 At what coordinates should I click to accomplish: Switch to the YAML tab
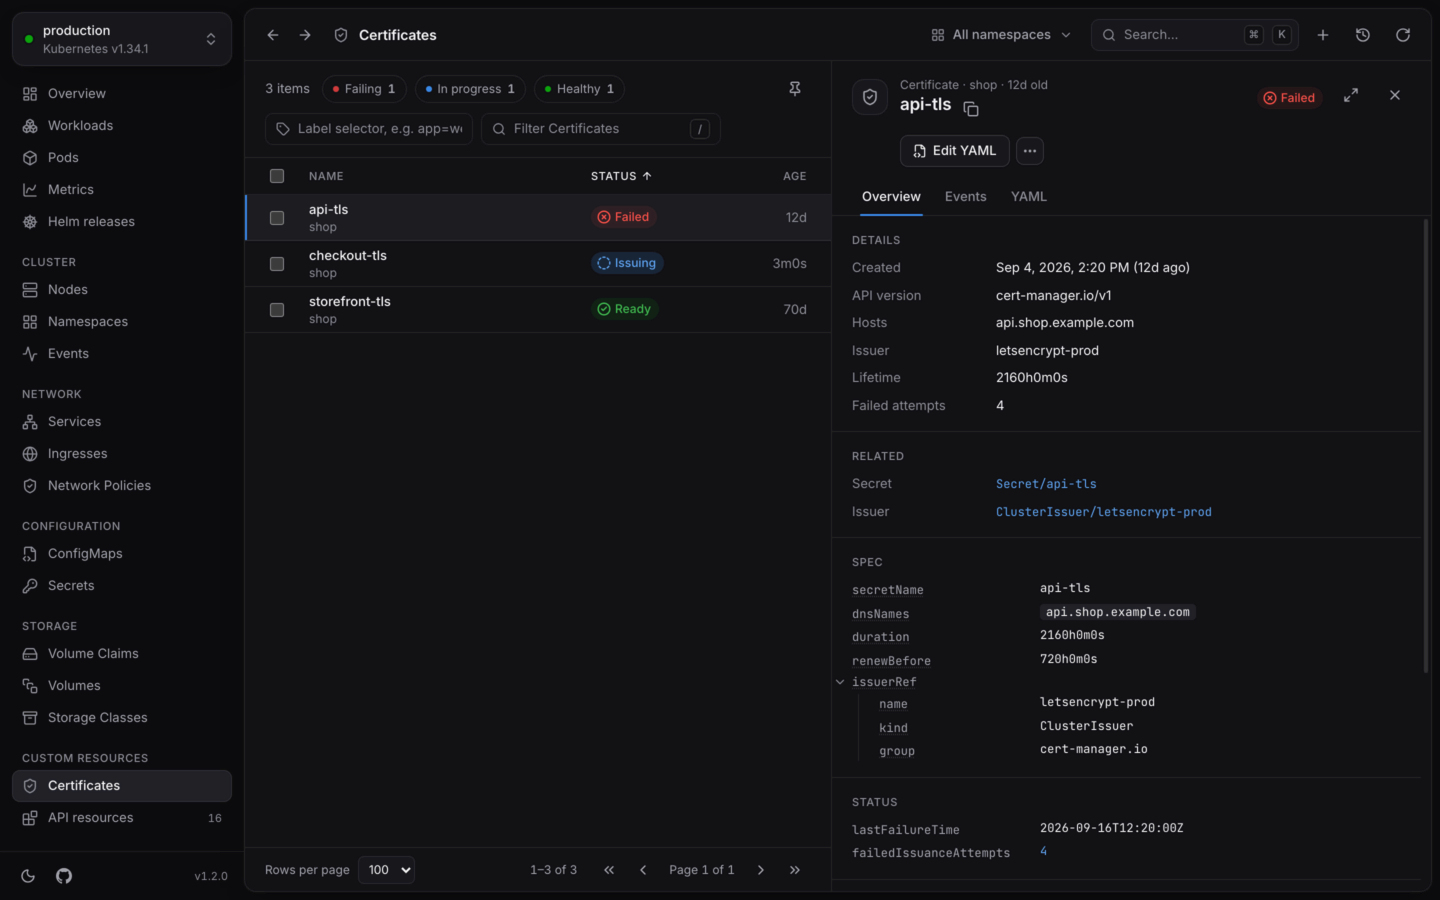click(1029, 197)
